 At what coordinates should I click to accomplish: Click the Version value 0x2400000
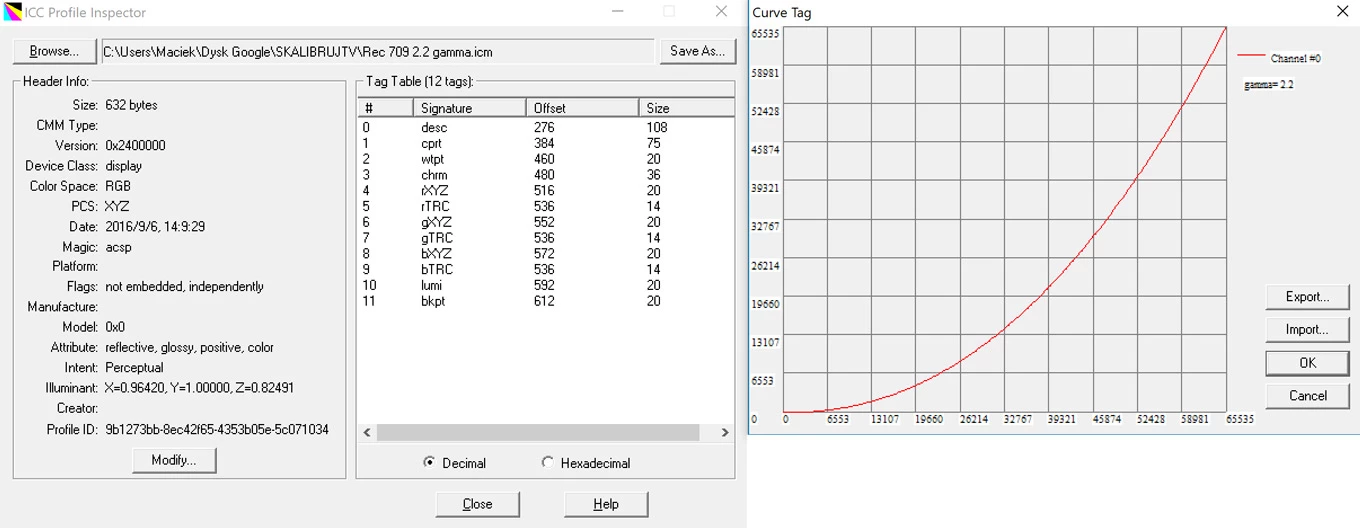[x=135, y=145]
